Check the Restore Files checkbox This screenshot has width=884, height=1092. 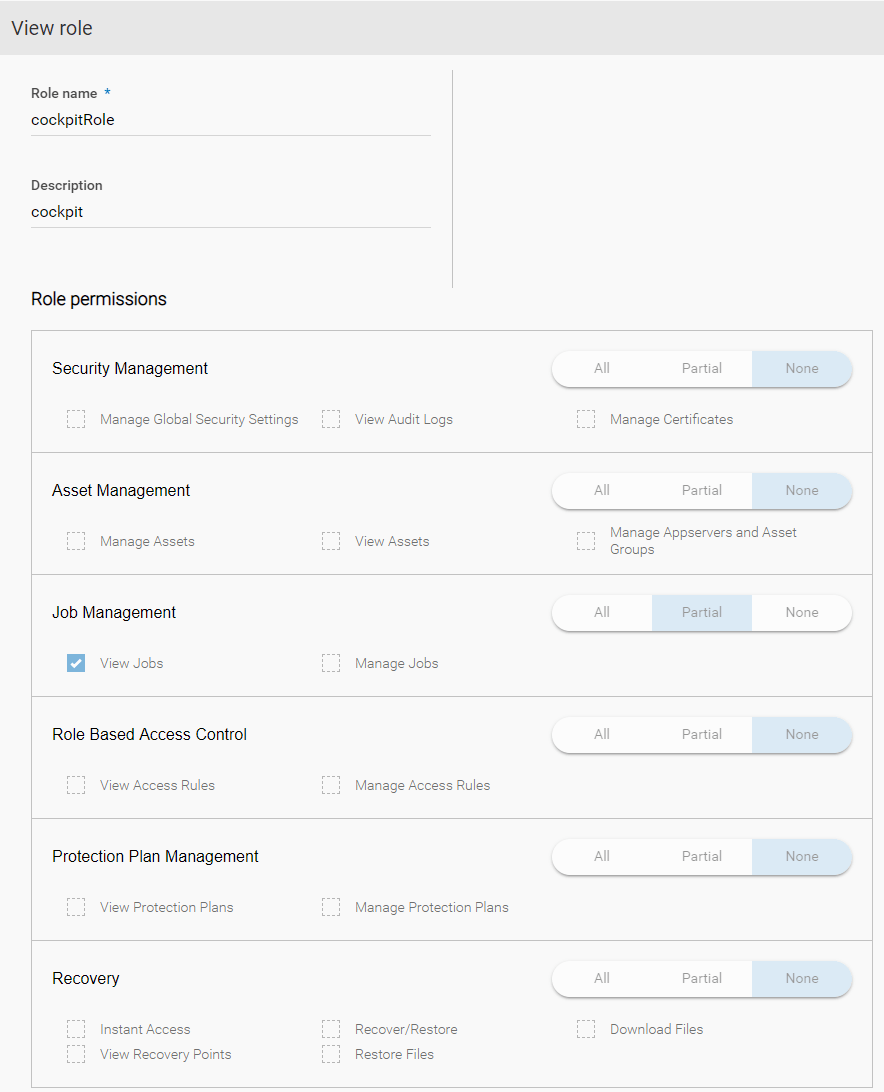pyautogui.click(x=331, y=1054)
